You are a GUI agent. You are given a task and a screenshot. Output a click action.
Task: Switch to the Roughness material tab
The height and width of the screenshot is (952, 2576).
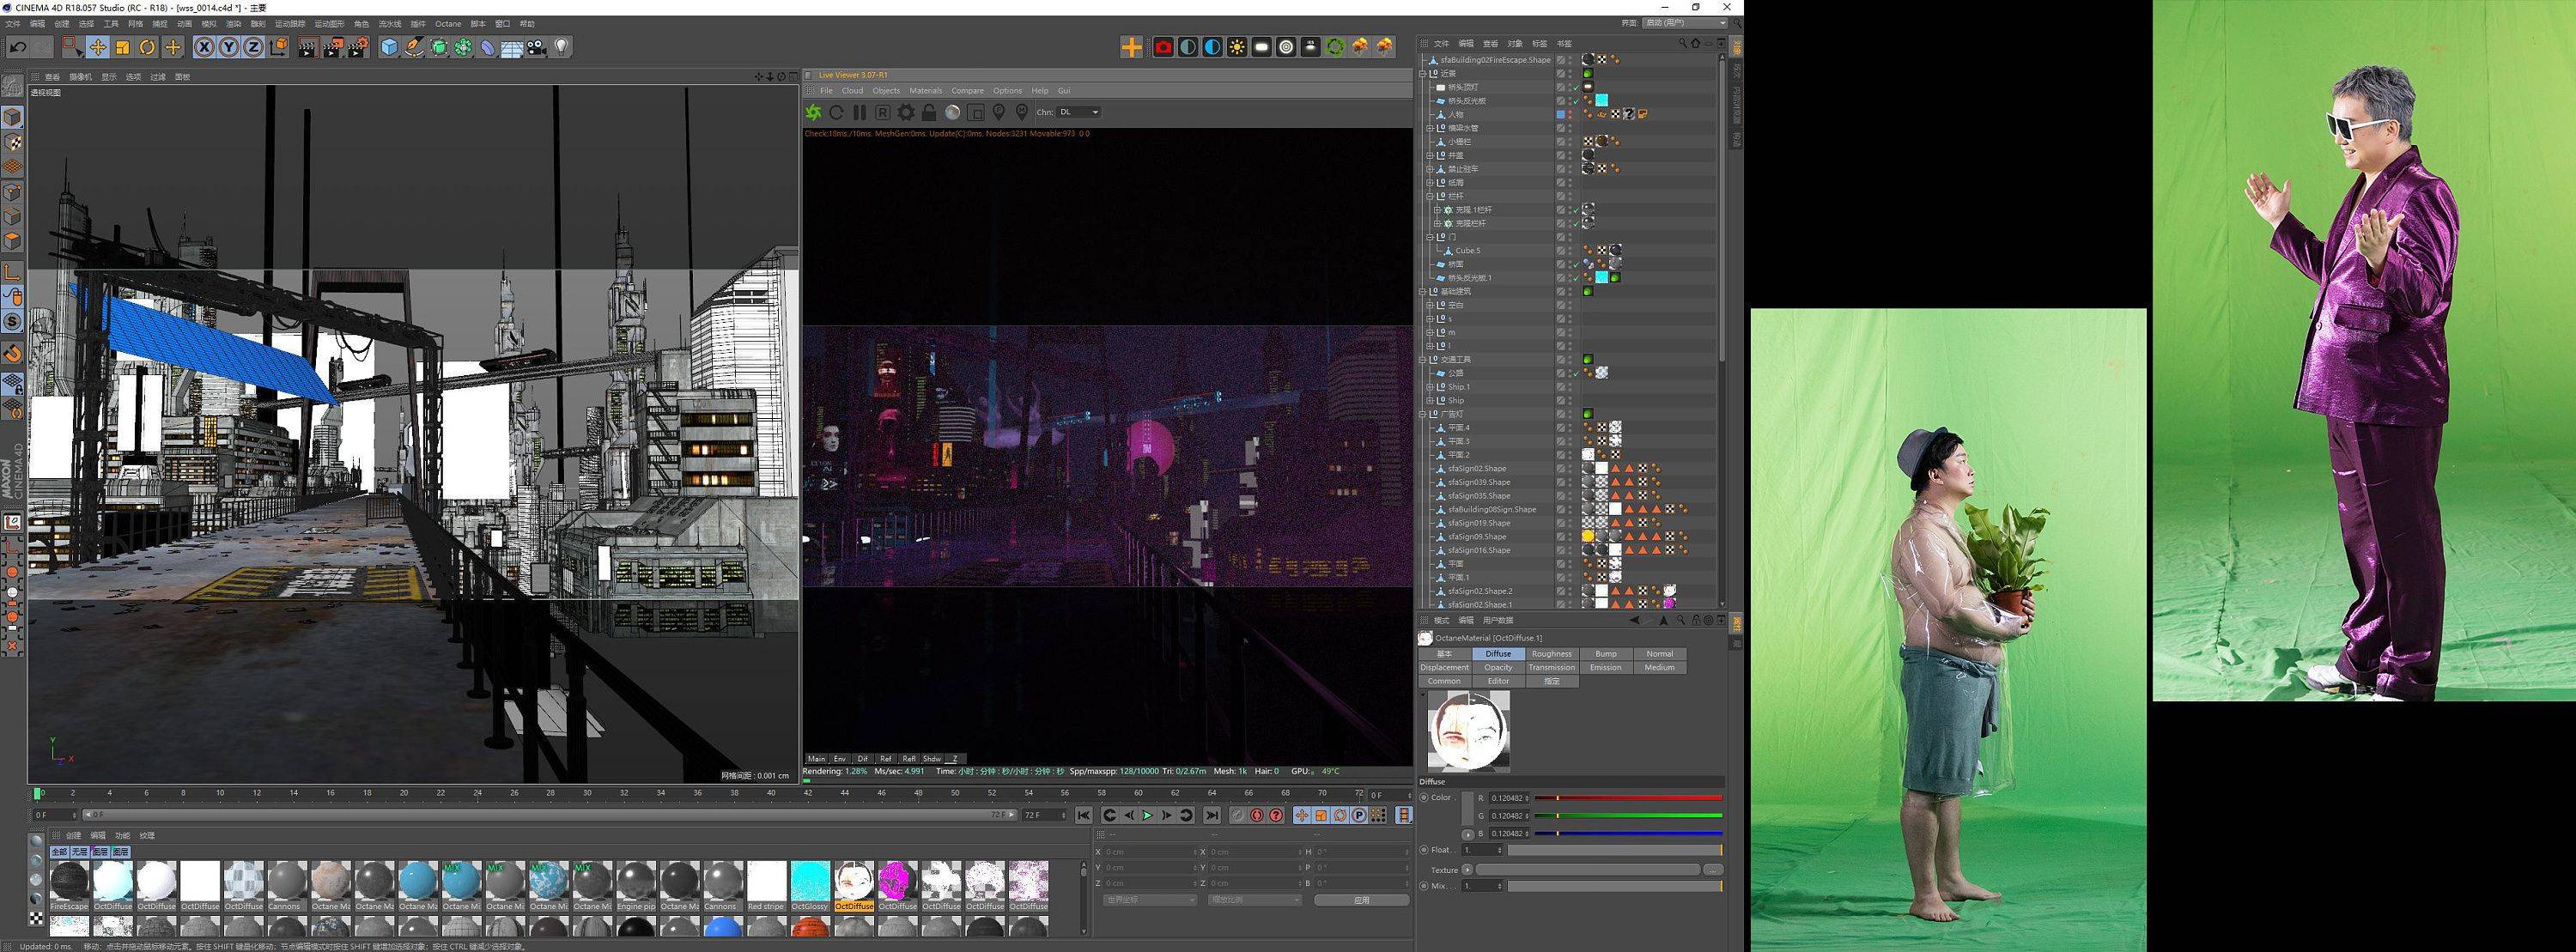tap(1552, 654)
